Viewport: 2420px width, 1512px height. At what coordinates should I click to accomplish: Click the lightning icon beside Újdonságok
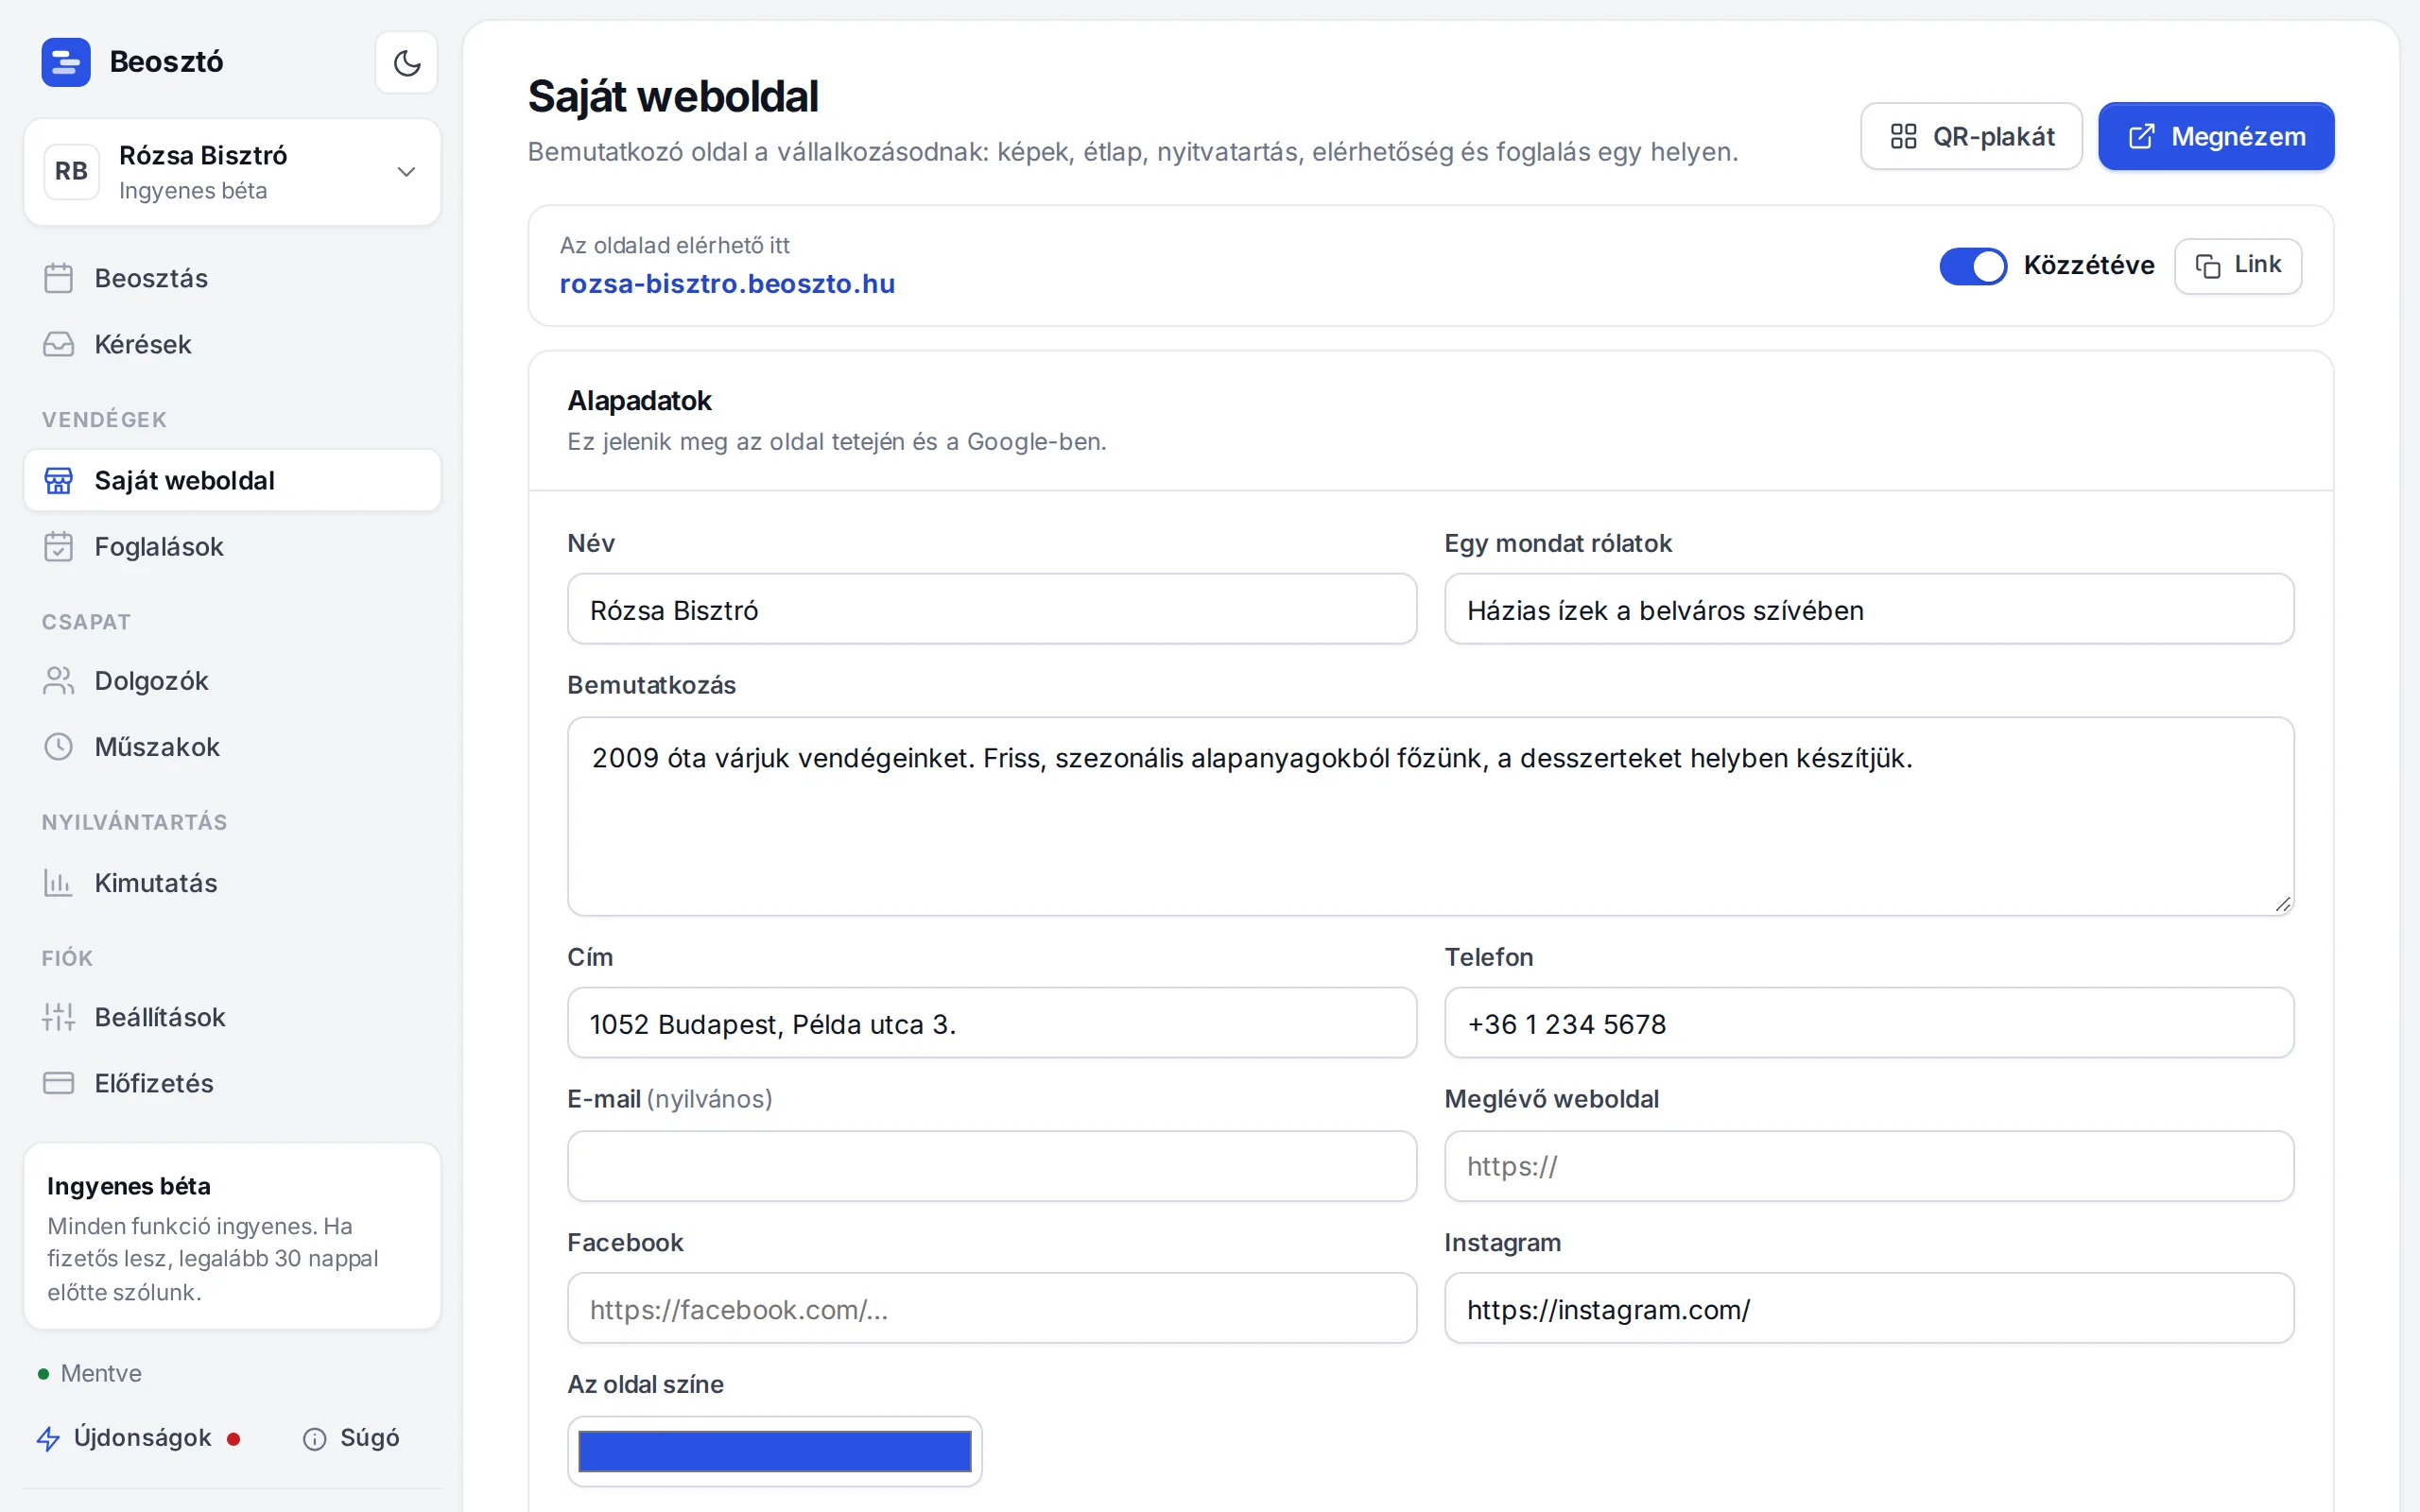pyautogui.click(x=48, y=1438)
